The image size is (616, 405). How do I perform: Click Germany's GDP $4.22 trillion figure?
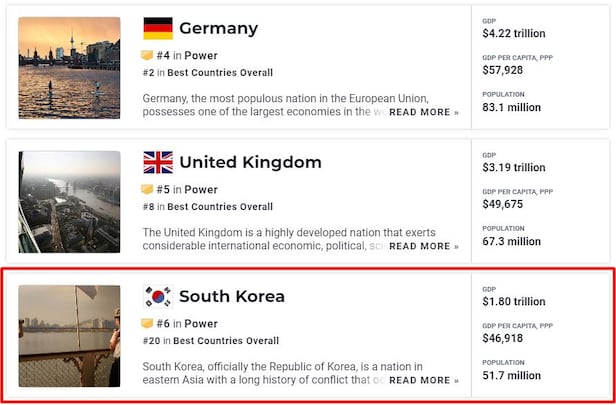[x=514, y=34]
